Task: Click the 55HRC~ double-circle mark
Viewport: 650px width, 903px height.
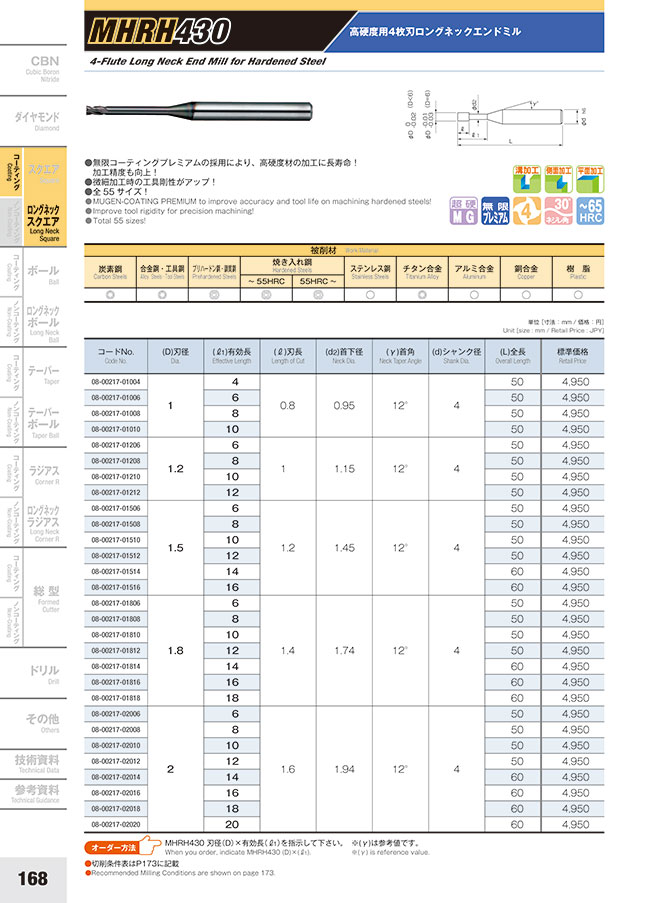Action: click(318, 295)
